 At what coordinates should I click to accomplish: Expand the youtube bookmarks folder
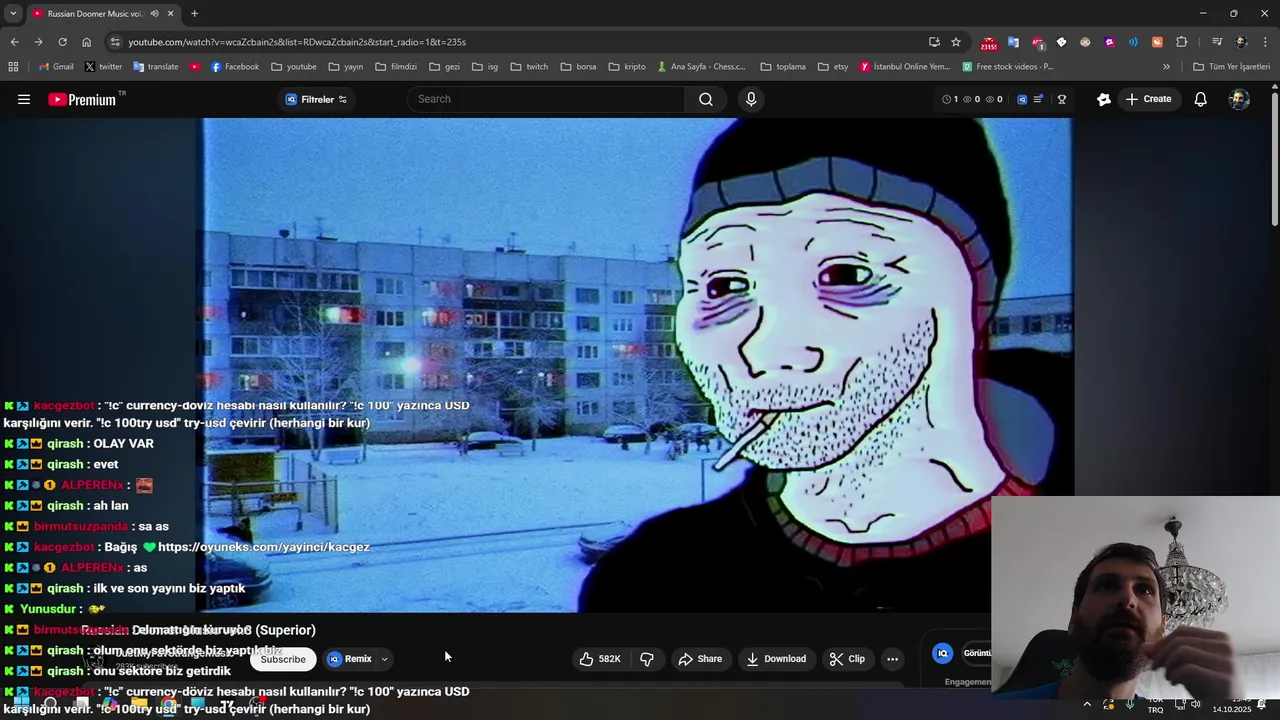[293, 67]
